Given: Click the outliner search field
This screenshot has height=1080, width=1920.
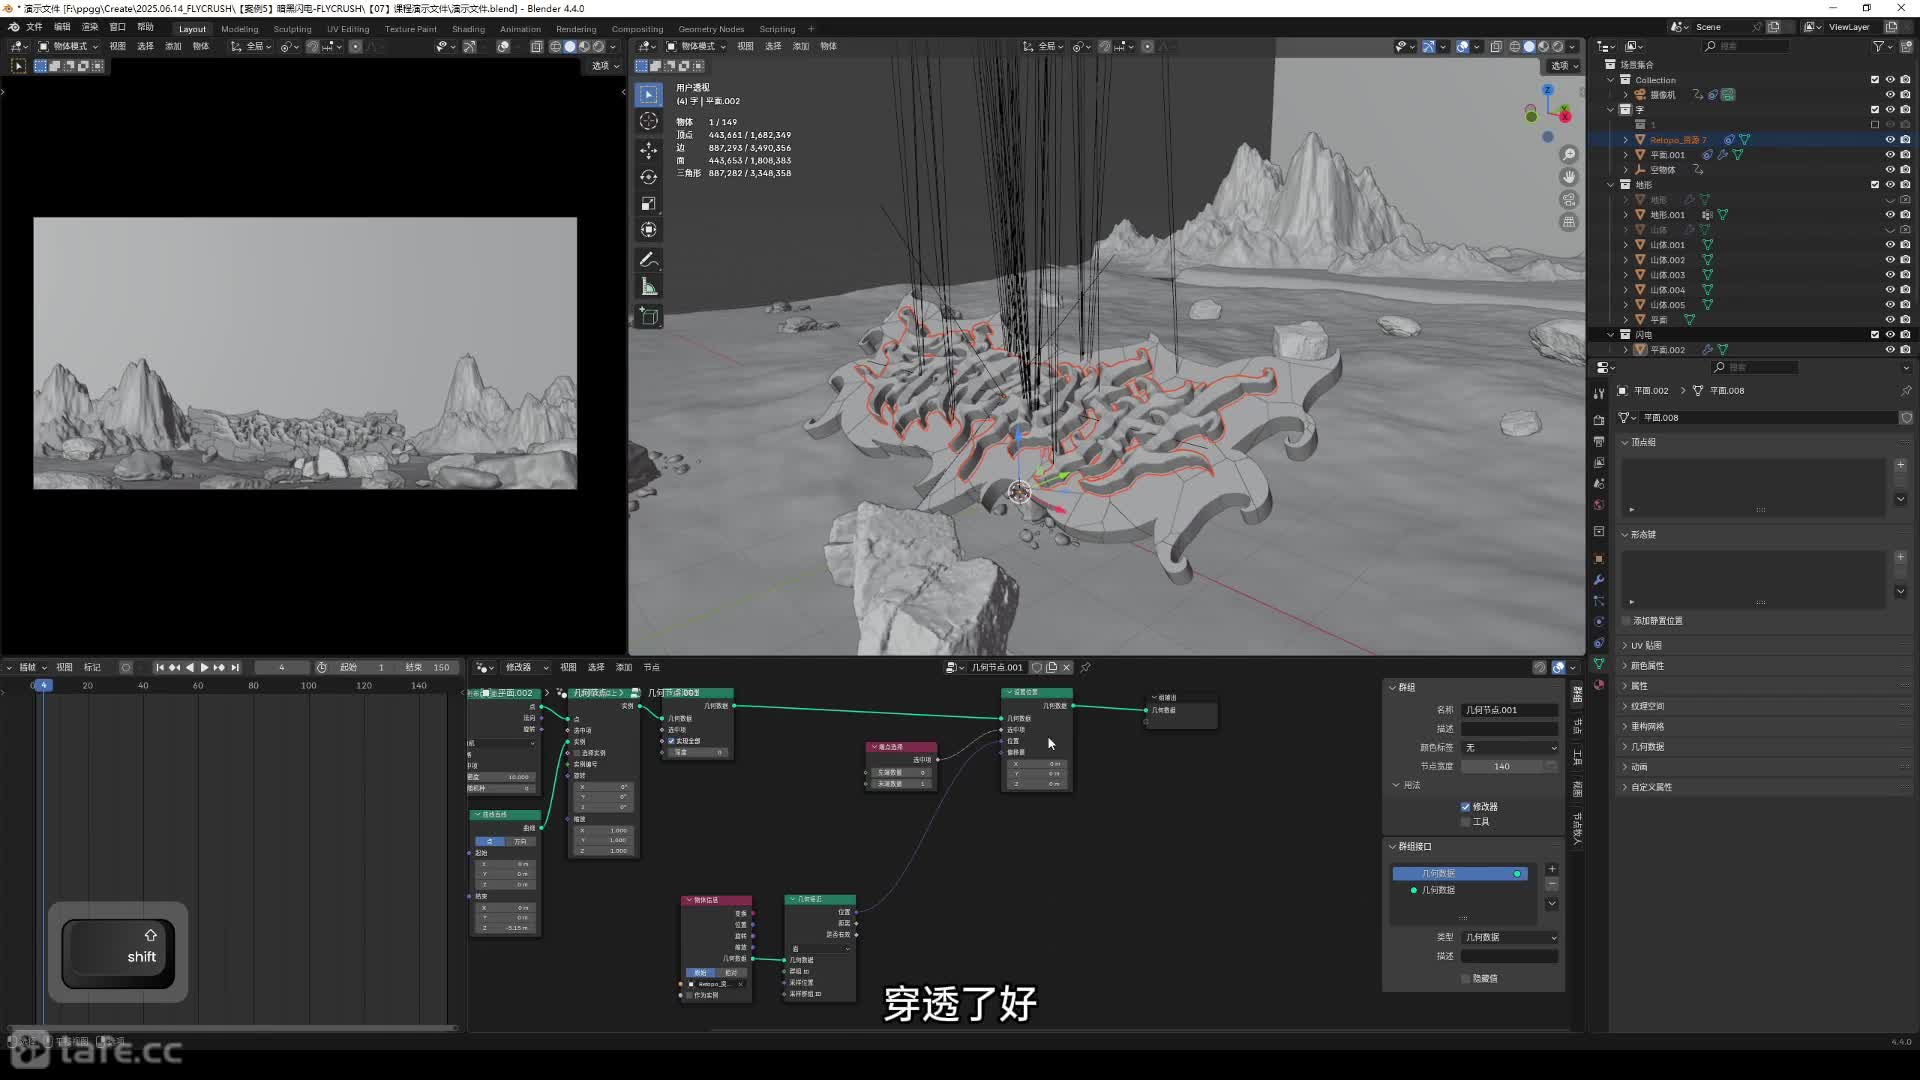Looking at the screenshot, I should pyautogui.click(x=1748, y=46).
